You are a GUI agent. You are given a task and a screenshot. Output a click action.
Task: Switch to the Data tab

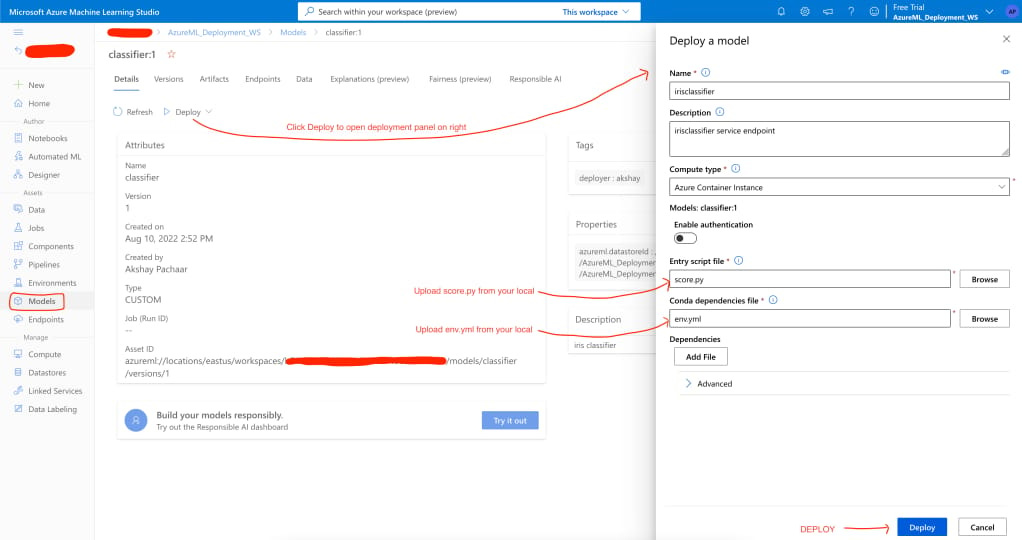pyautogui.click(x=304, y=79)
